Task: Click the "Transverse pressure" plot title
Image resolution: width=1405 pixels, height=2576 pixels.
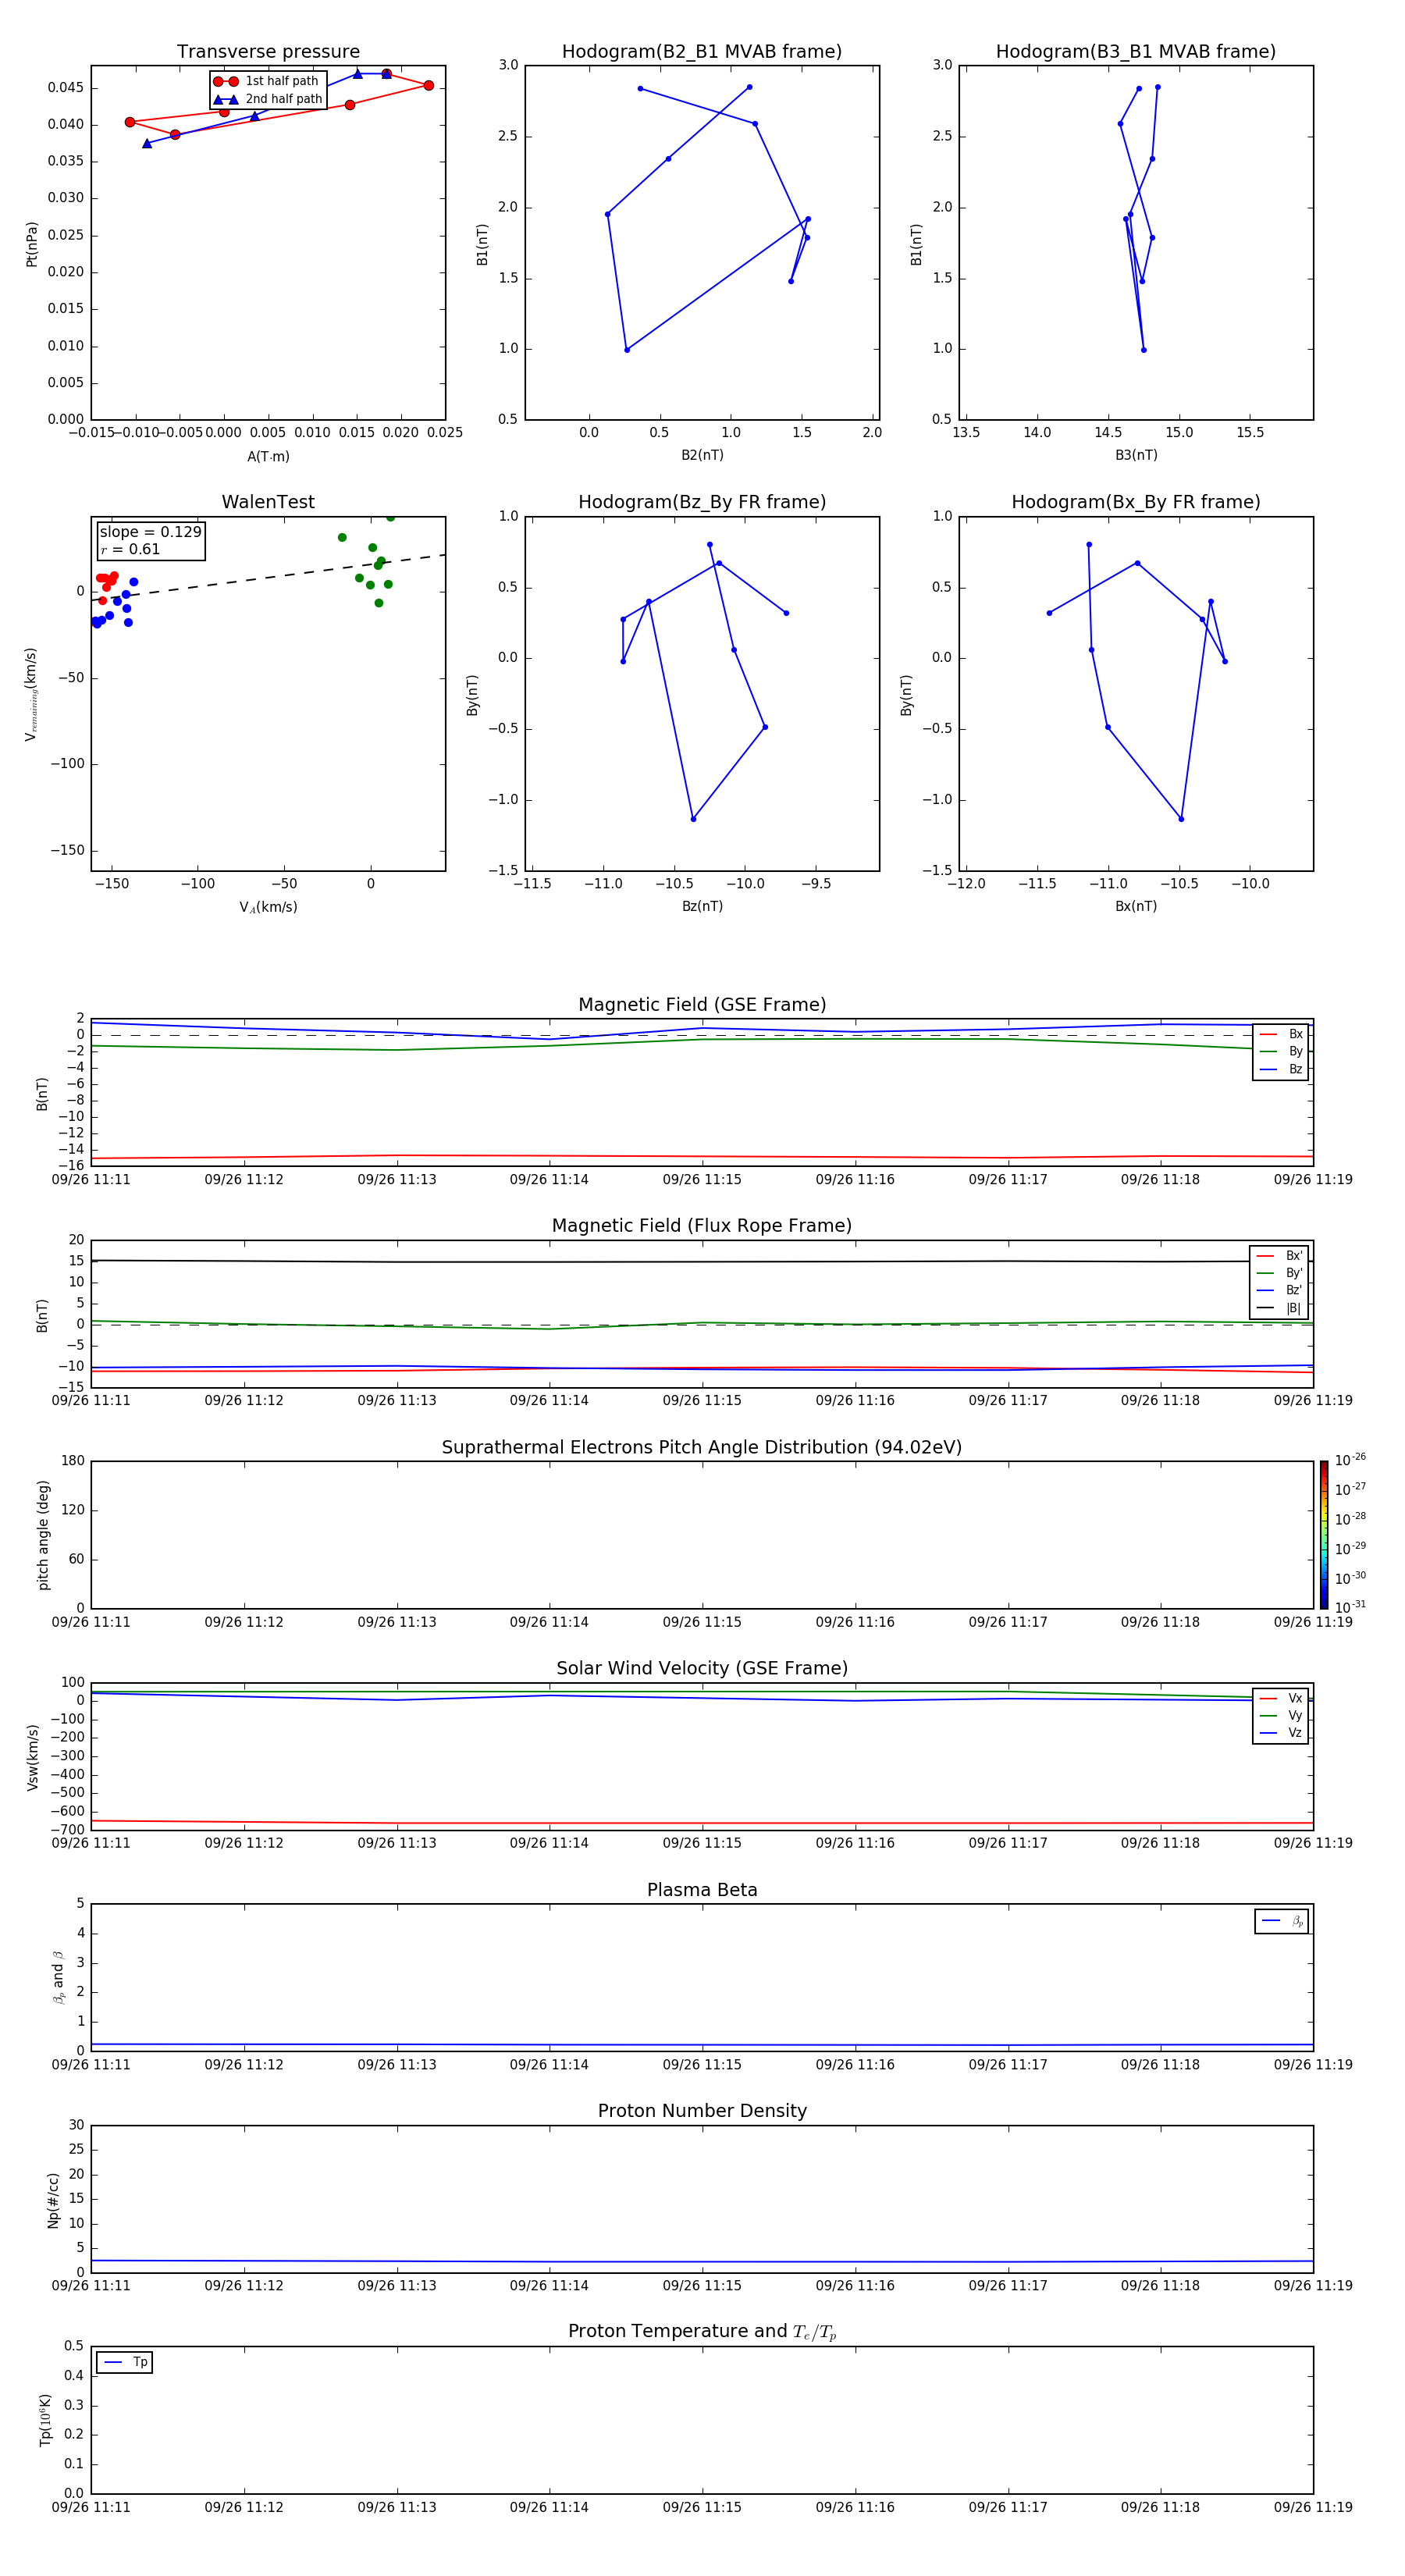Action: pos(268,52)
